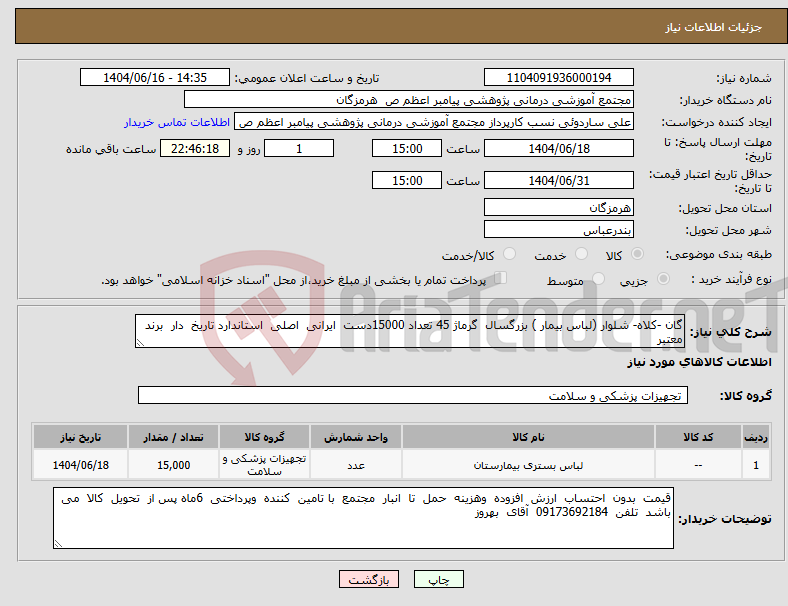Select the کالا/خدمت radio button

coord(510,254)
